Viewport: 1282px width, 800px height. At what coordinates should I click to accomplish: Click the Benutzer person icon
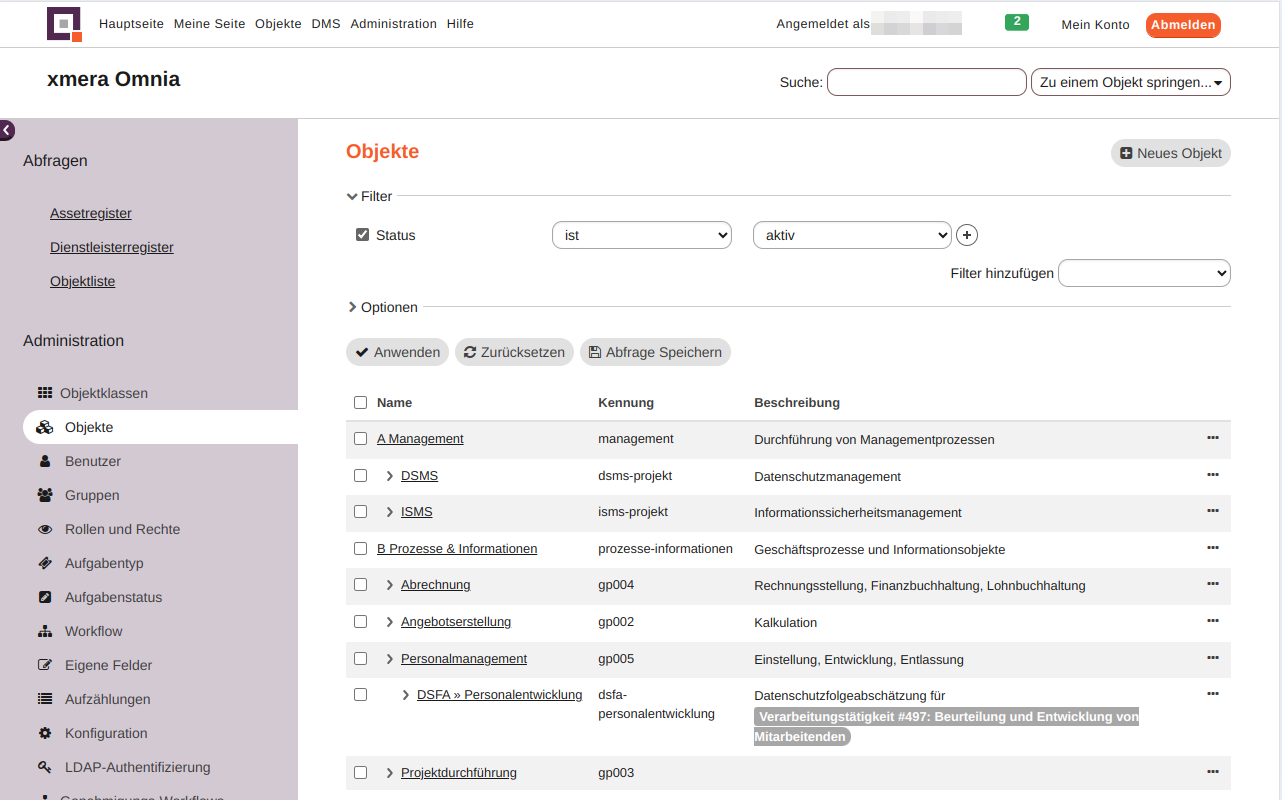click(45, 461)
